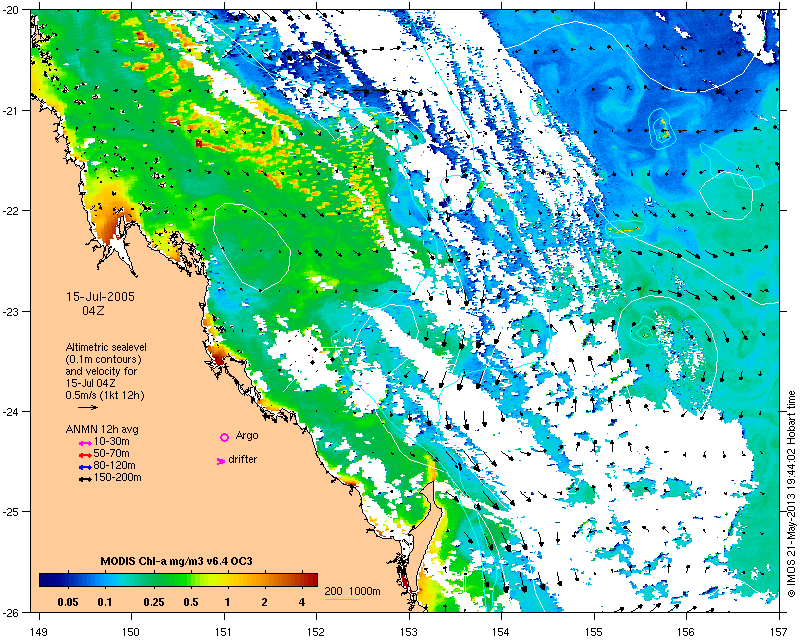Image resolution: width=800 pixels, height=640 pixels.
Task: Click longitude axis label 157
Action: pyautogui.click(x=779, y=632)
